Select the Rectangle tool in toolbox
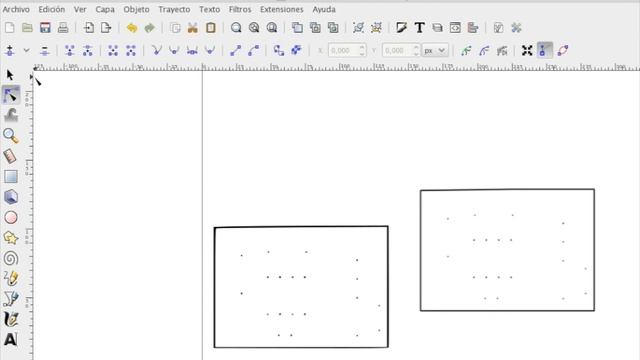This screenshot has height=360, width=640. (x=11, y=176)
